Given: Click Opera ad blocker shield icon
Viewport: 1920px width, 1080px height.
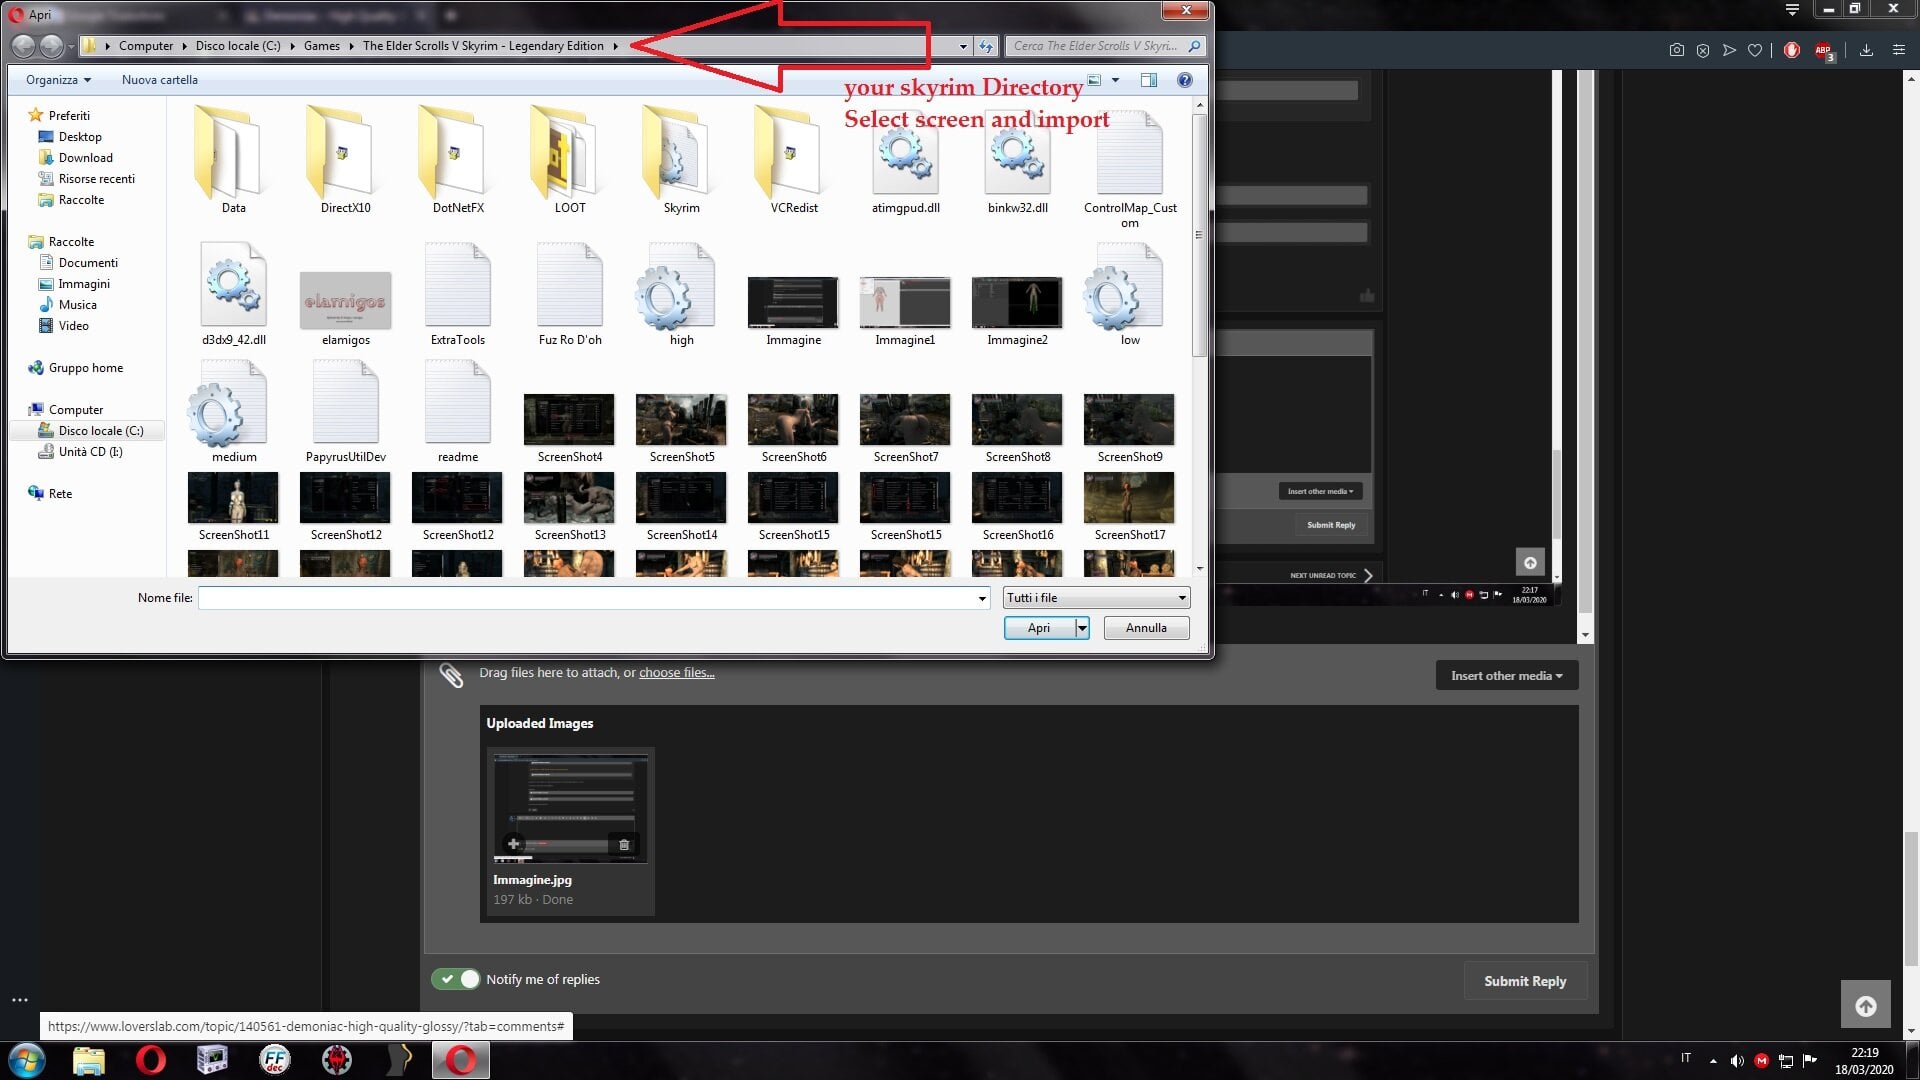Looking at the screenshot, I should (1703, 50).
